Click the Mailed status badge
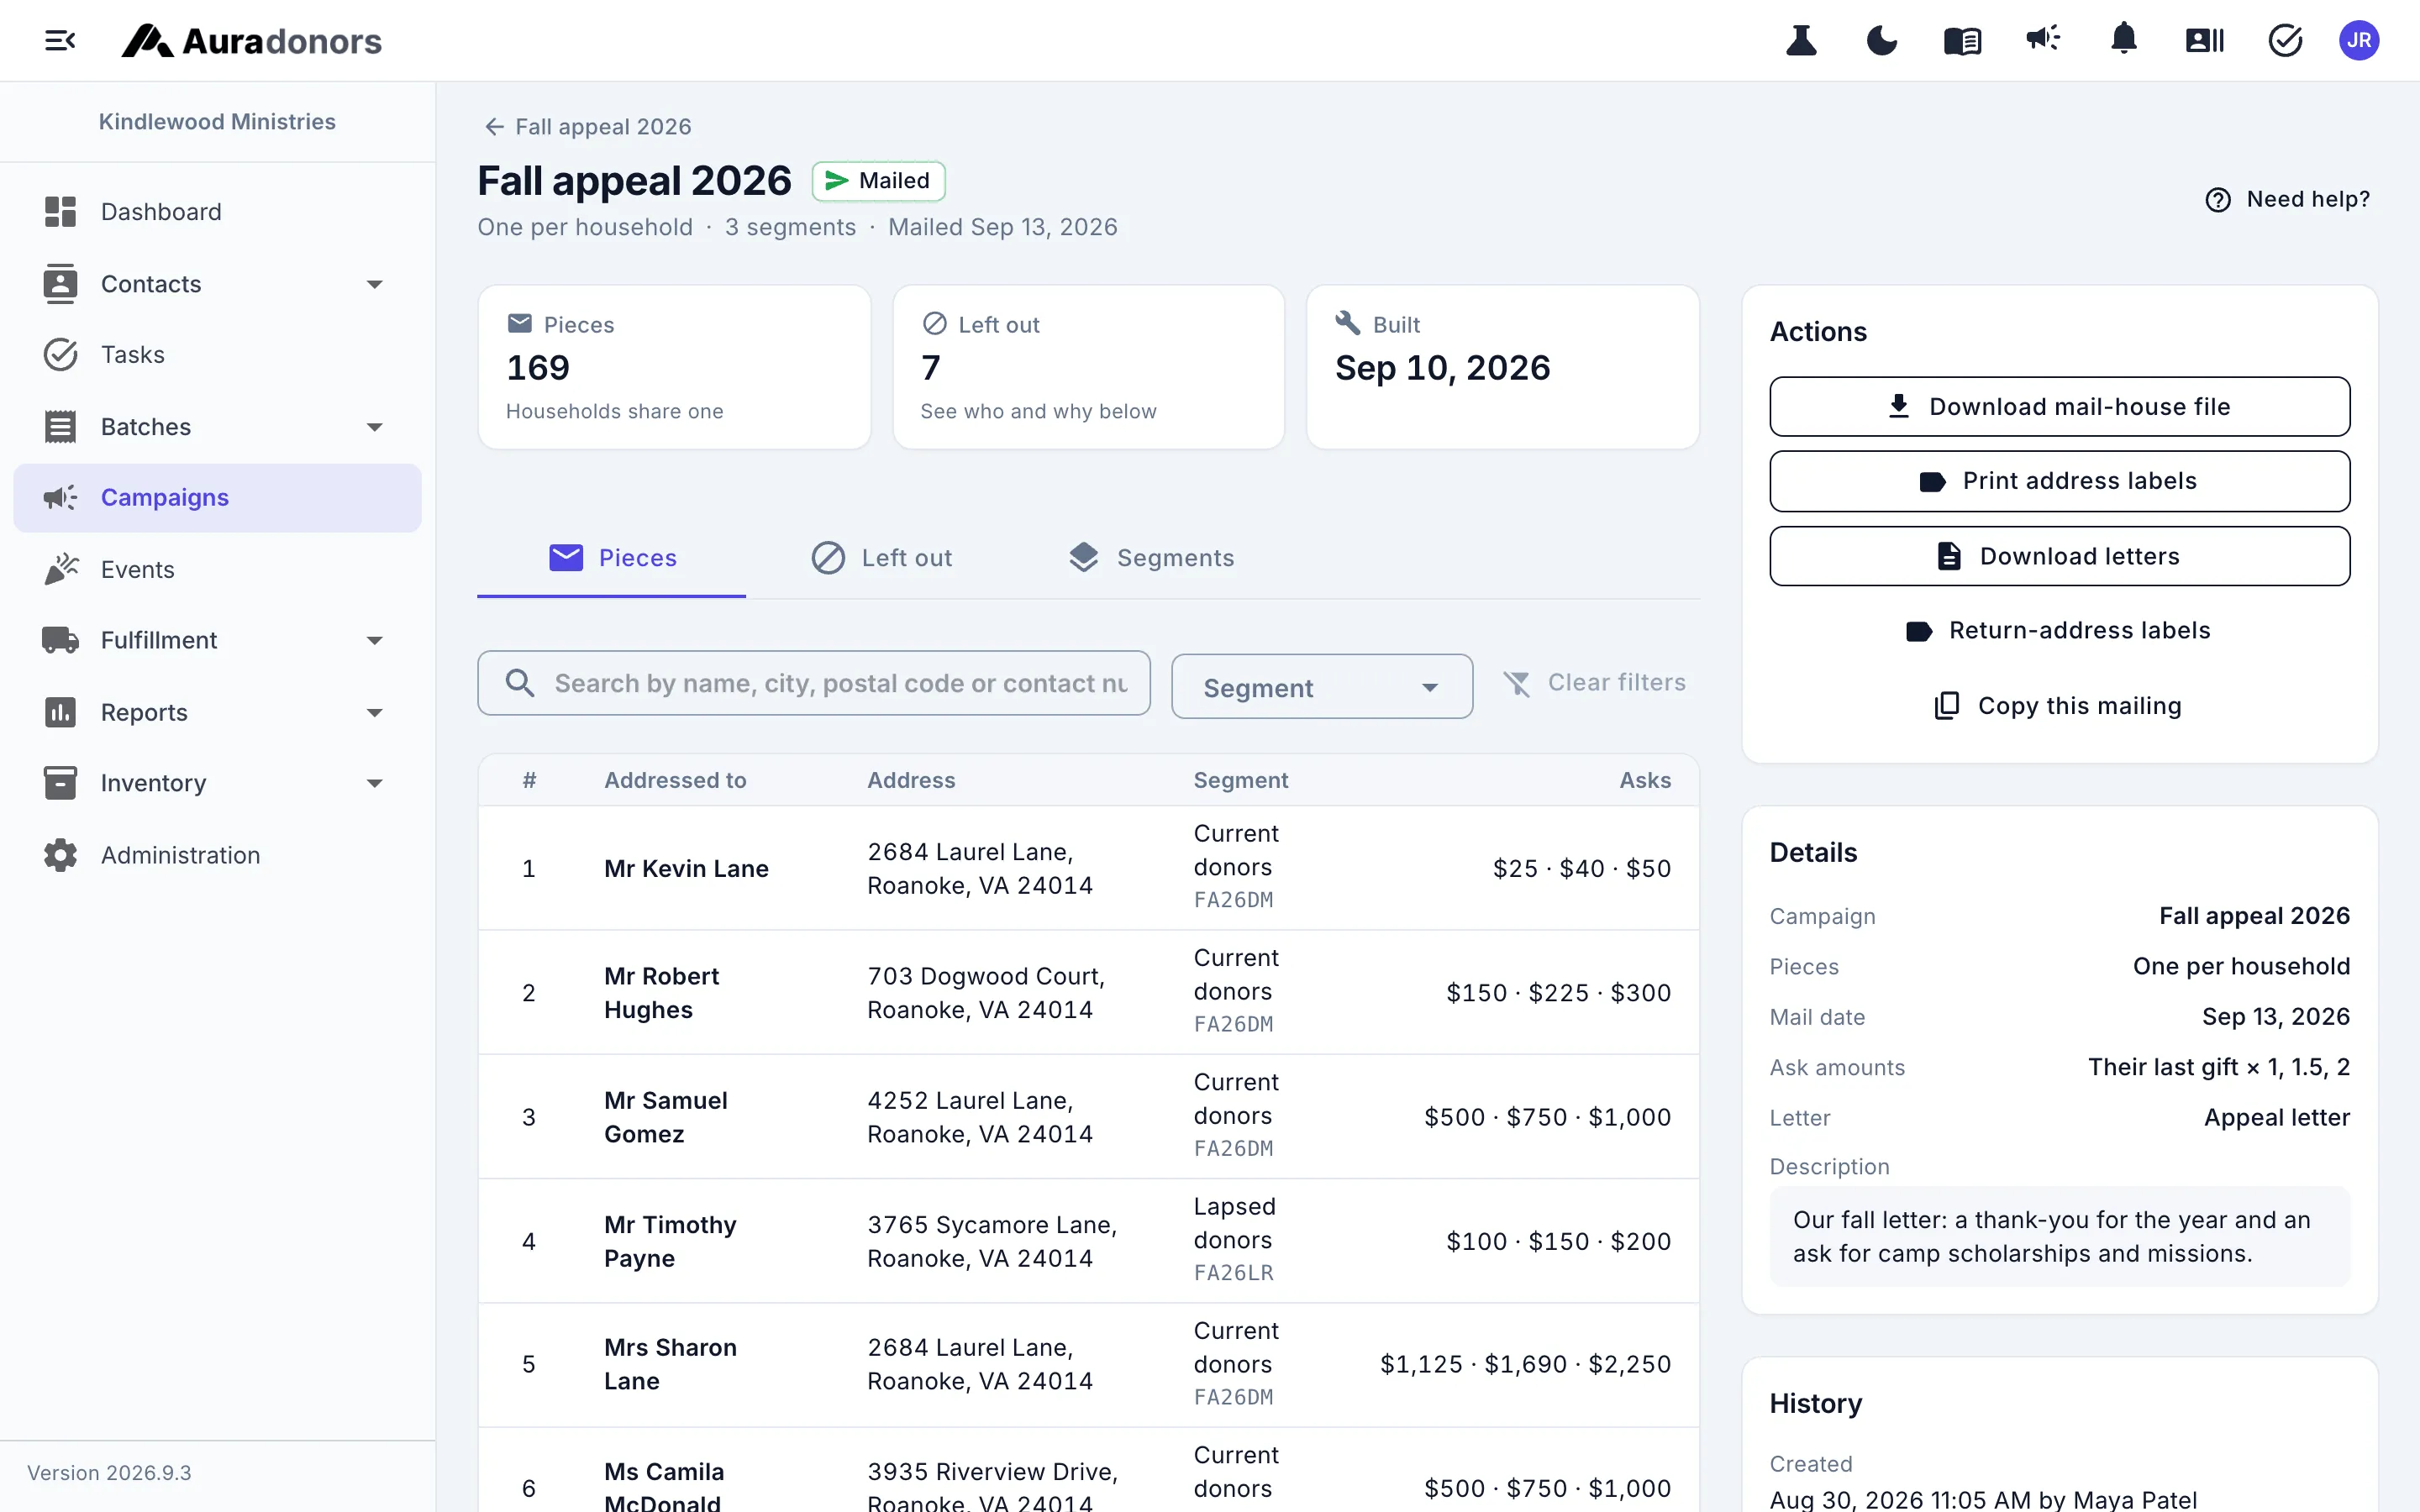This screenshot has width=2420, height=1512. pyautogui.click(x=878, y=181)
